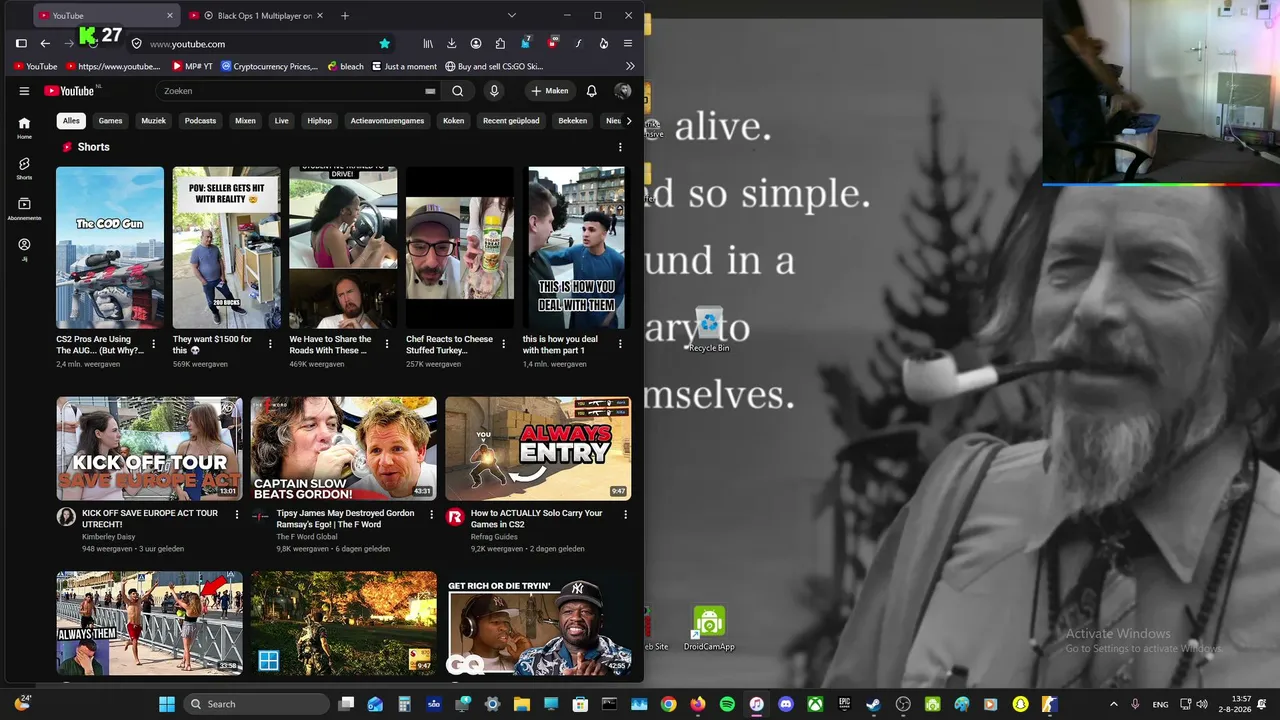
Task: Open Shorts in the sidebar
Action: pyautogui.click(x=24, y=168)
